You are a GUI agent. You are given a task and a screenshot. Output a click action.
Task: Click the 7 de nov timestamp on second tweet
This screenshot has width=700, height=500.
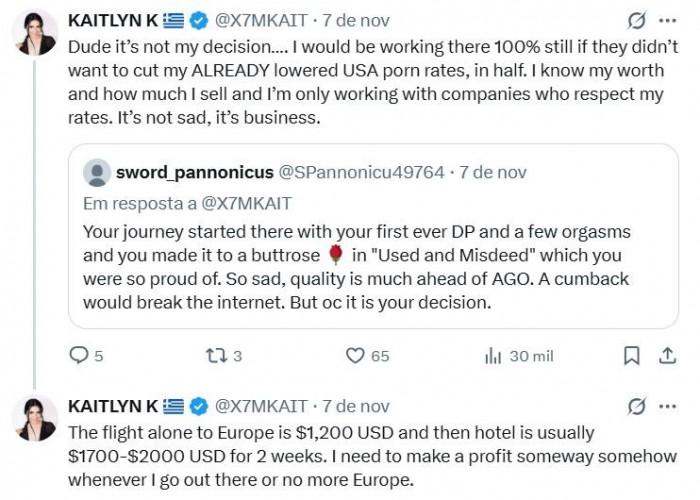coord(355,406)
